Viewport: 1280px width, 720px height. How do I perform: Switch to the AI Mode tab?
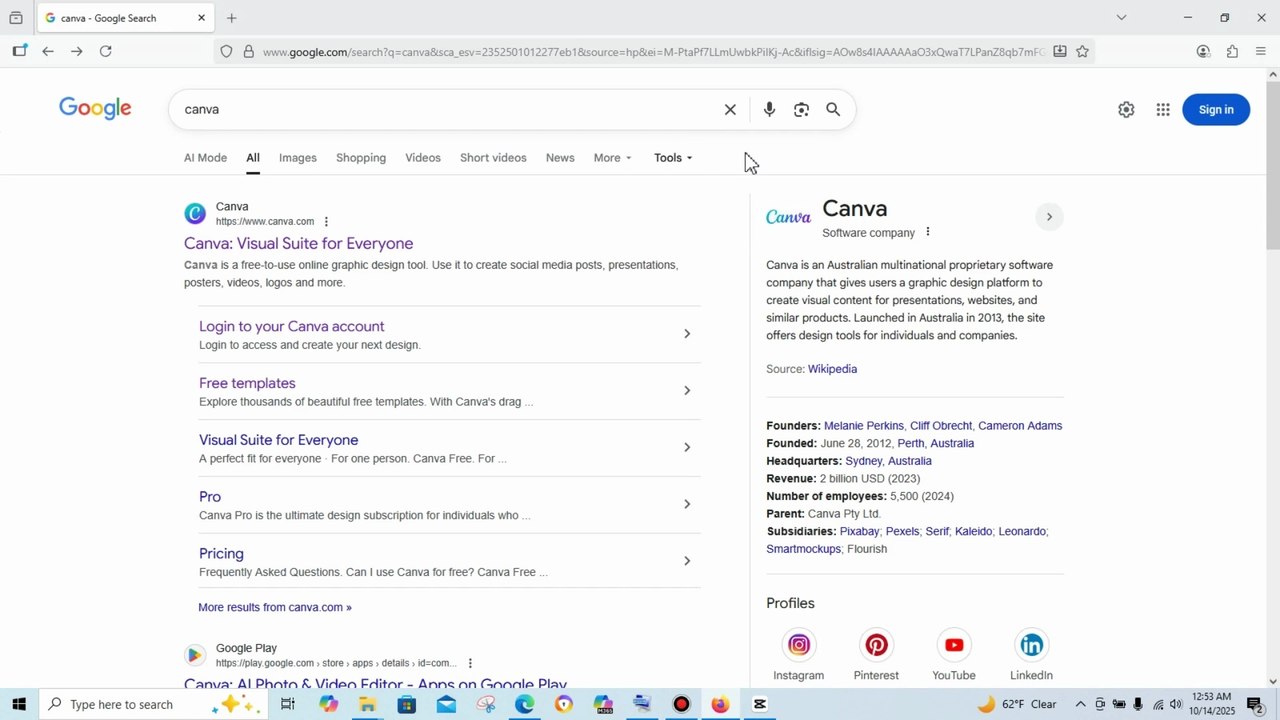[205, 158]
